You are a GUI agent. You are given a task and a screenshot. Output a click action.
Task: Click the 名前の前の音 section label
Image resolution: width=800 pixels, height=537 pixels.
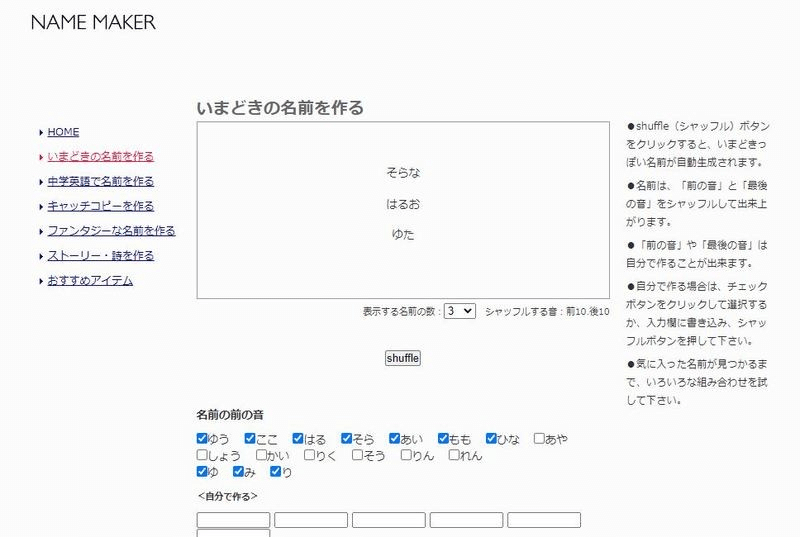[230, 415]
